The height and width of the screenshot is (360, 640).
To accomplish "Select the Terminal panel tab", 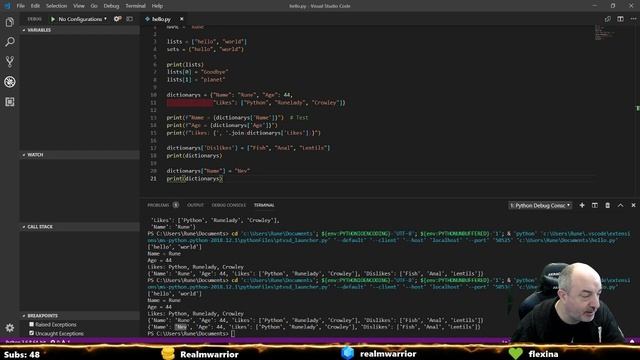I will pos(264,205).
